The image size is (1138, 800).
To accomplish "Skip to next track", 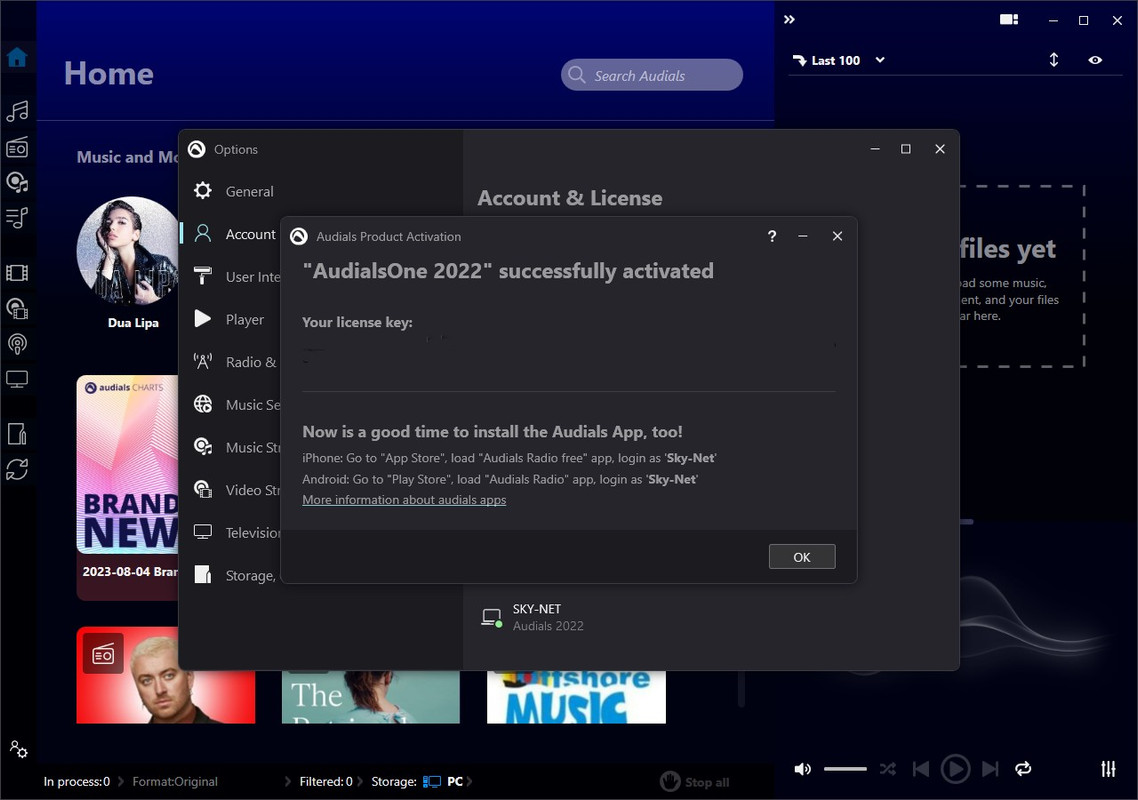I will pos(990,769).
